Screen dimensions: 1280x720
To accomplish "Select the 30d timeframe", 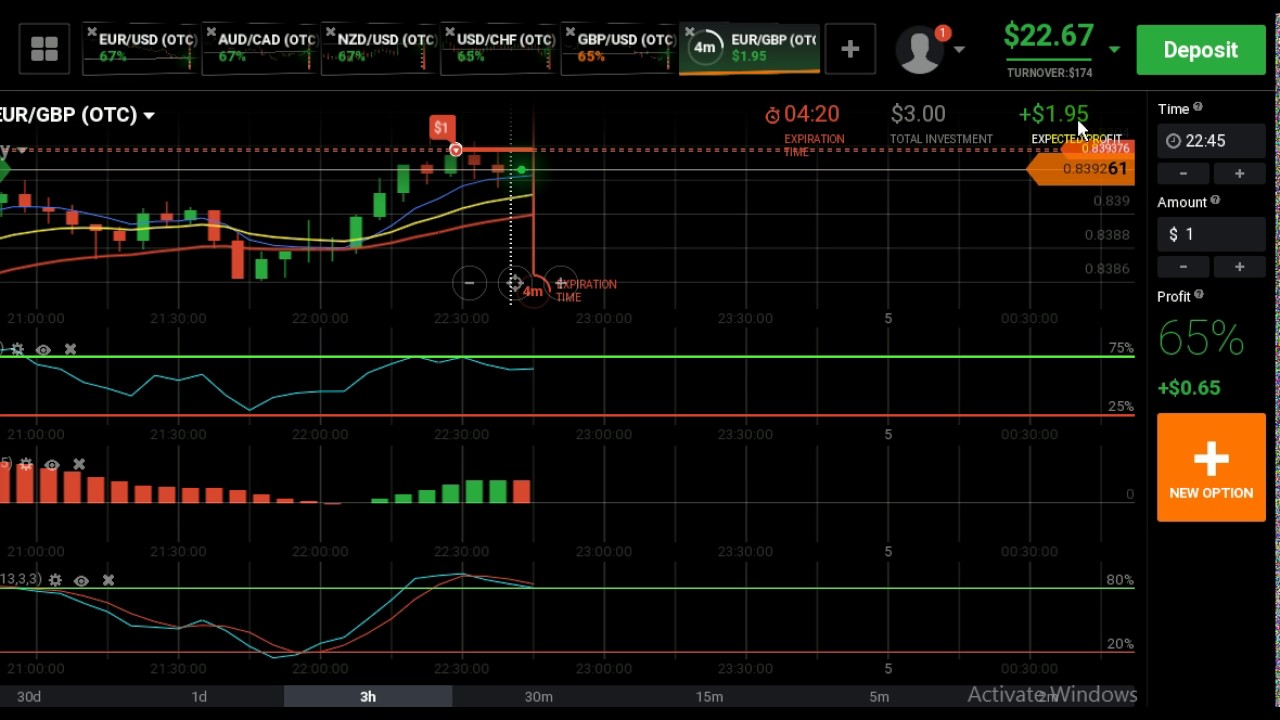I will tap(29, 696).
